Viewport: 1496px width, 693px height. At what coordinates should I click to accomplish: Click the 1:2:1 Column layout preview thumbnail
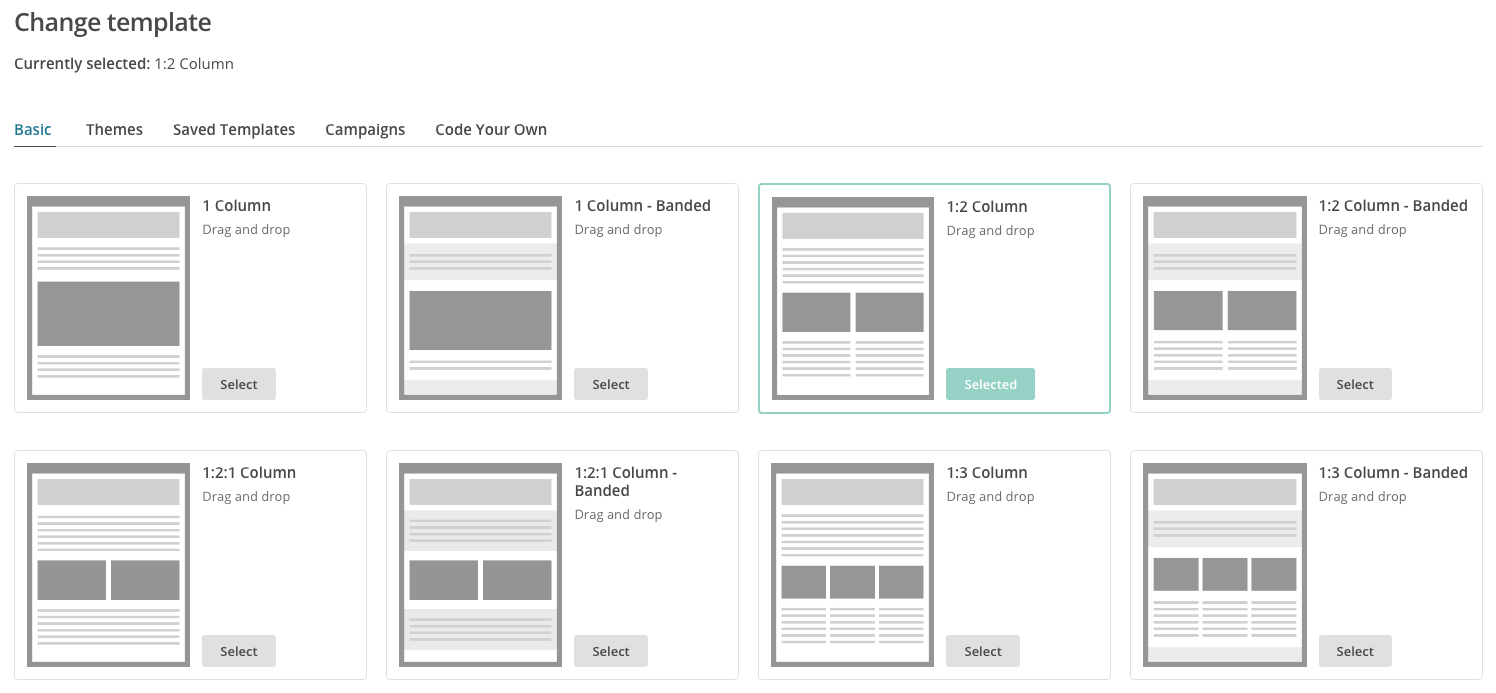point(108,565)
